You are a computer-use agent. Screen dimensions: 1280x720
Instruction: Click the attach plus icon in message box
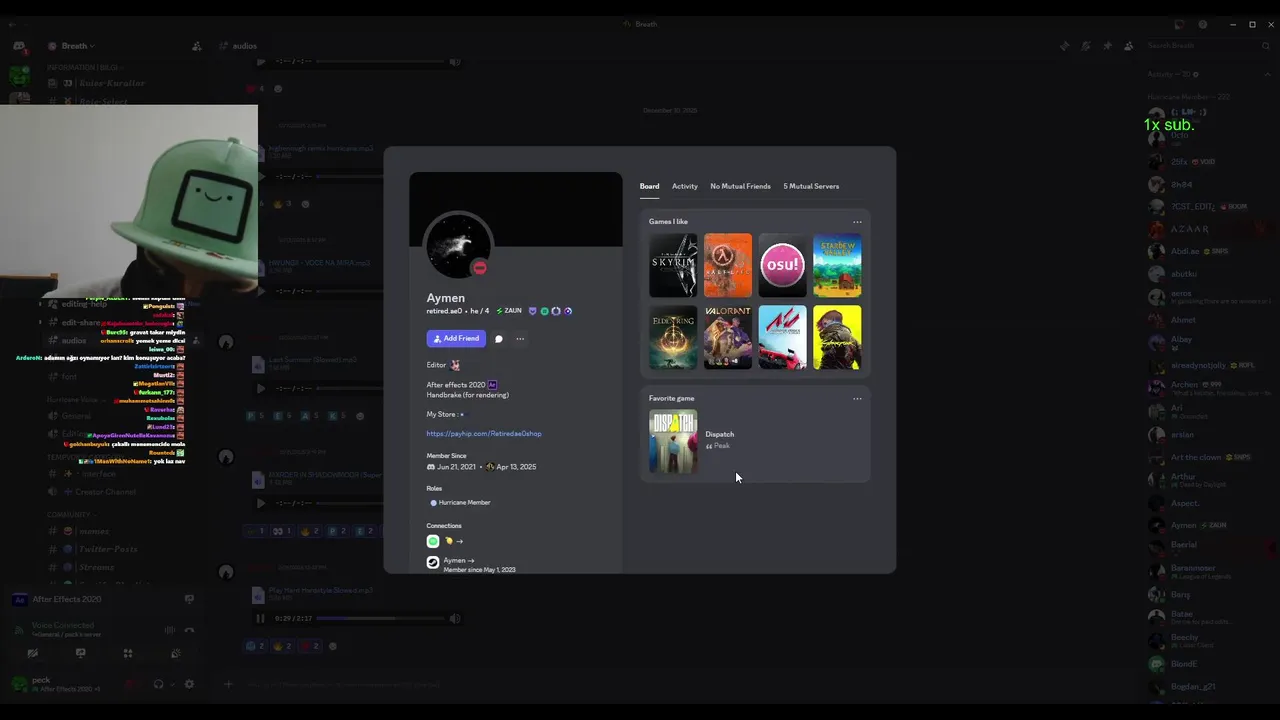228,684
